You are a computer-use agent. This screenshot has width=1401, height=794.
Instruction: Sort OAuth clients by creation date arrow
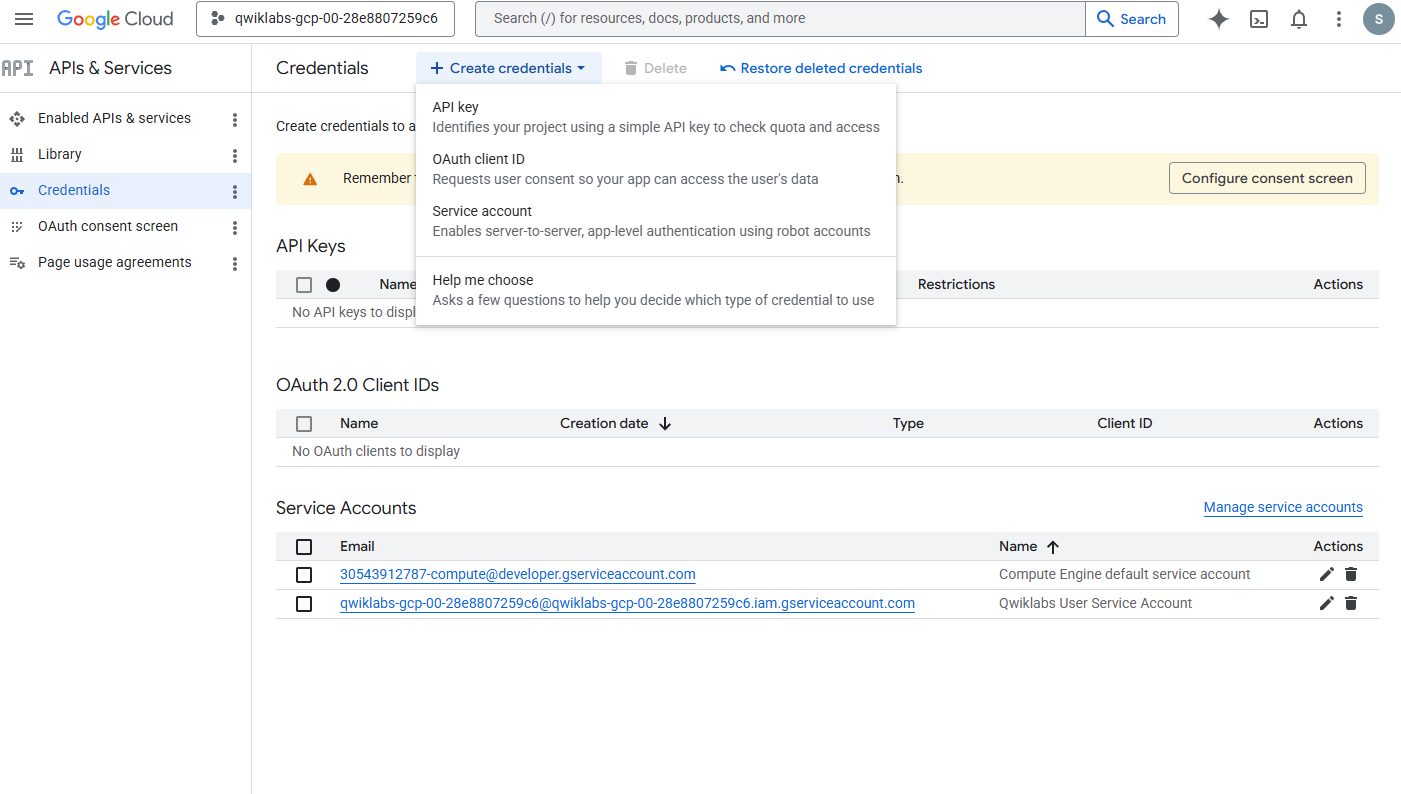tap(665, 424)
